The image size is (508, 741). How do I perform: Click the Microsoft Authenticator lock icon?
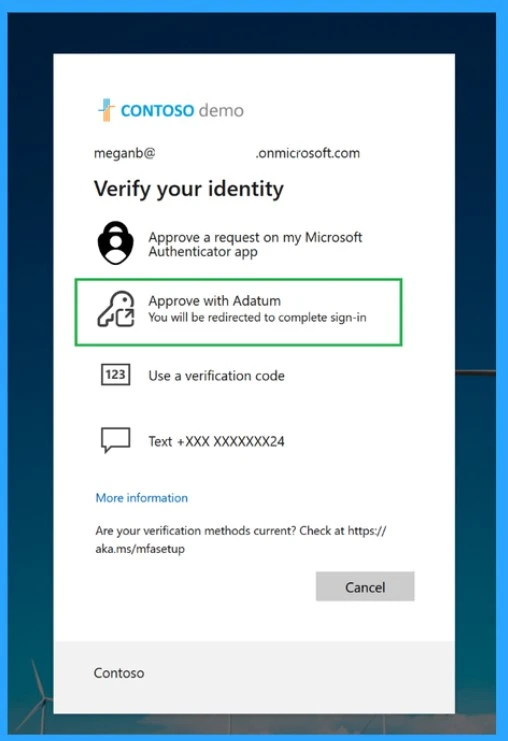(115, 243)
